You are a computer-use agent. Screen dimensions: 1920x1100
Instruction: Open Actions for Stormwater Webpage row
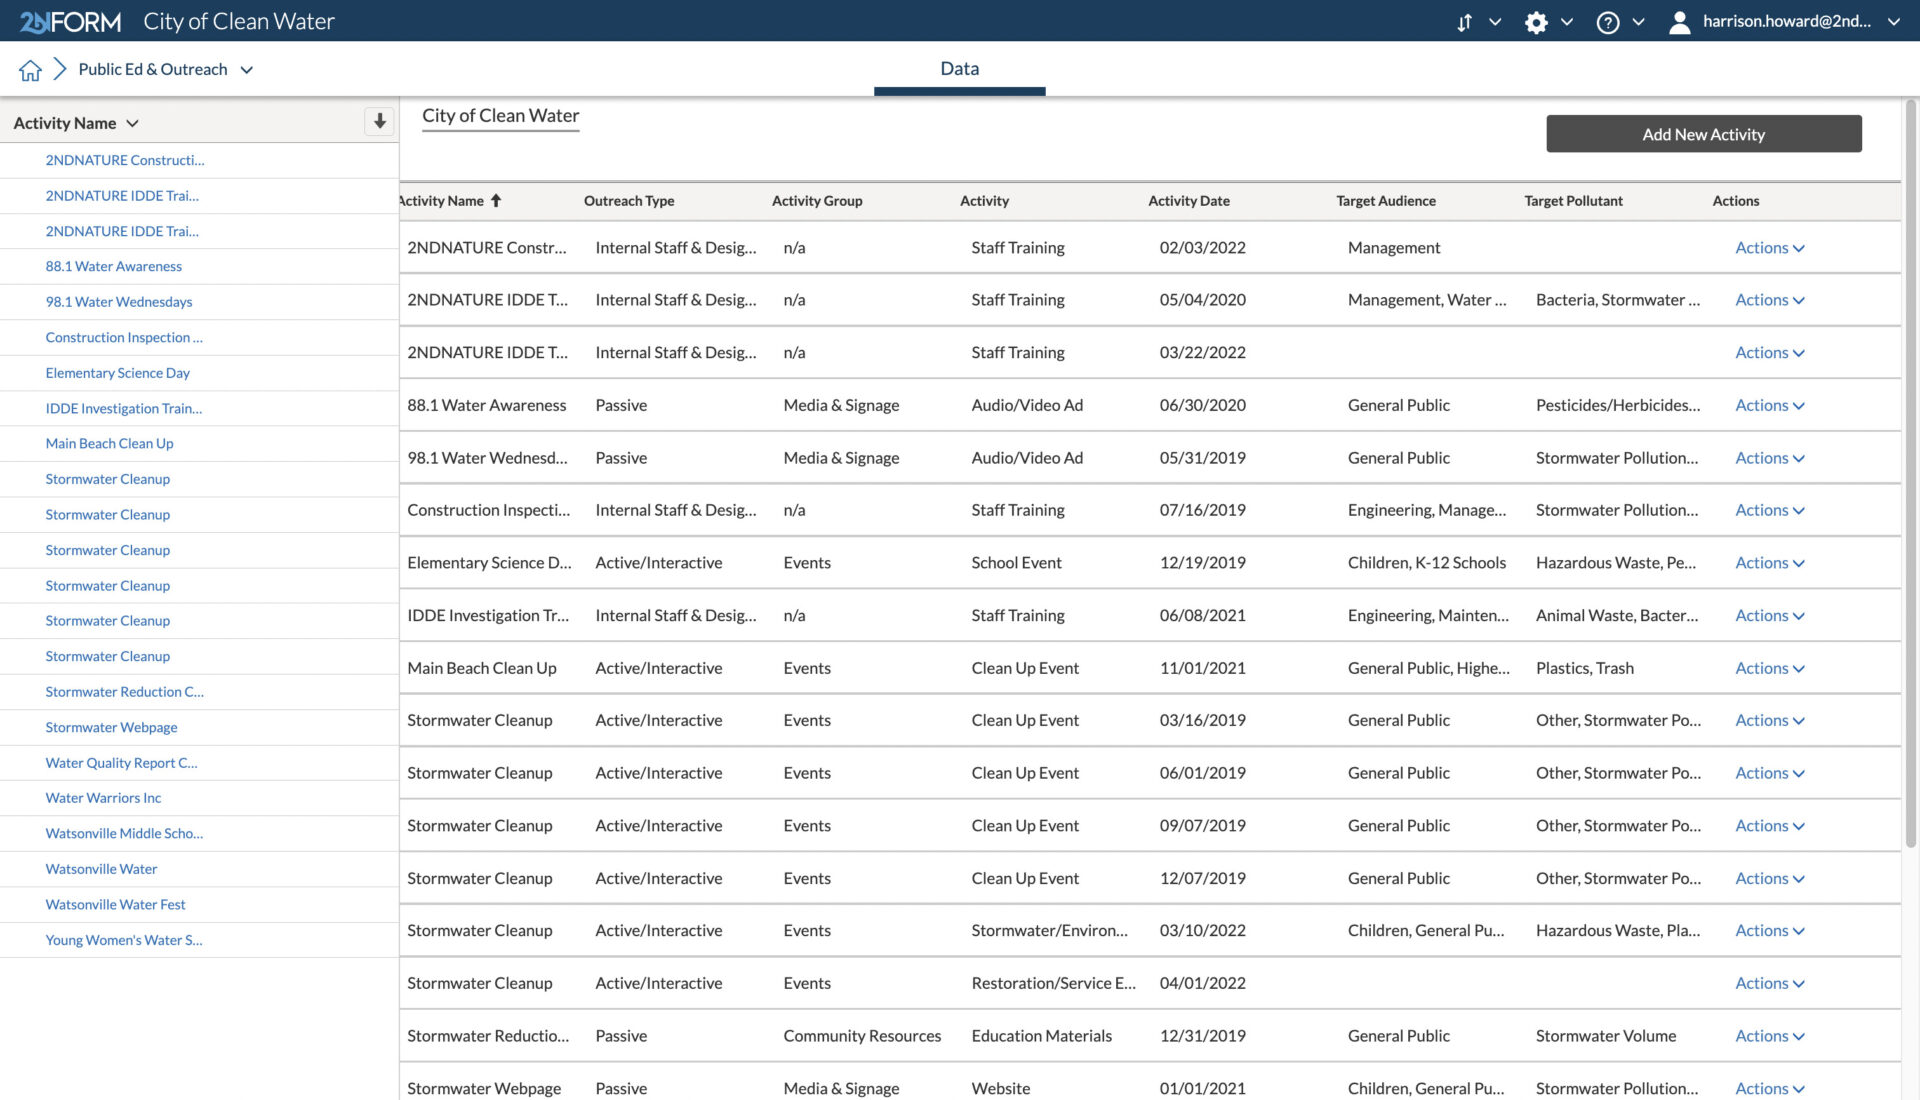coord(1769,1088)
